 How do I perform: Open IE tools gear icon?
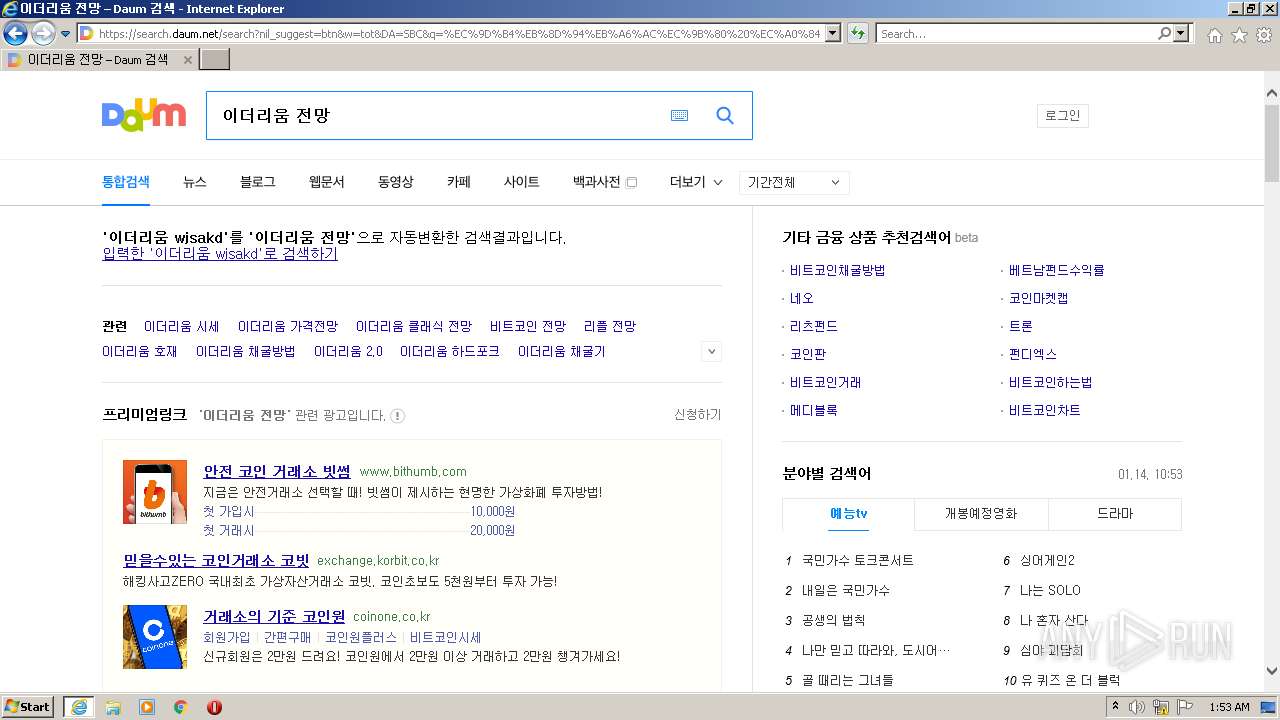click(x=1264, y=35)
